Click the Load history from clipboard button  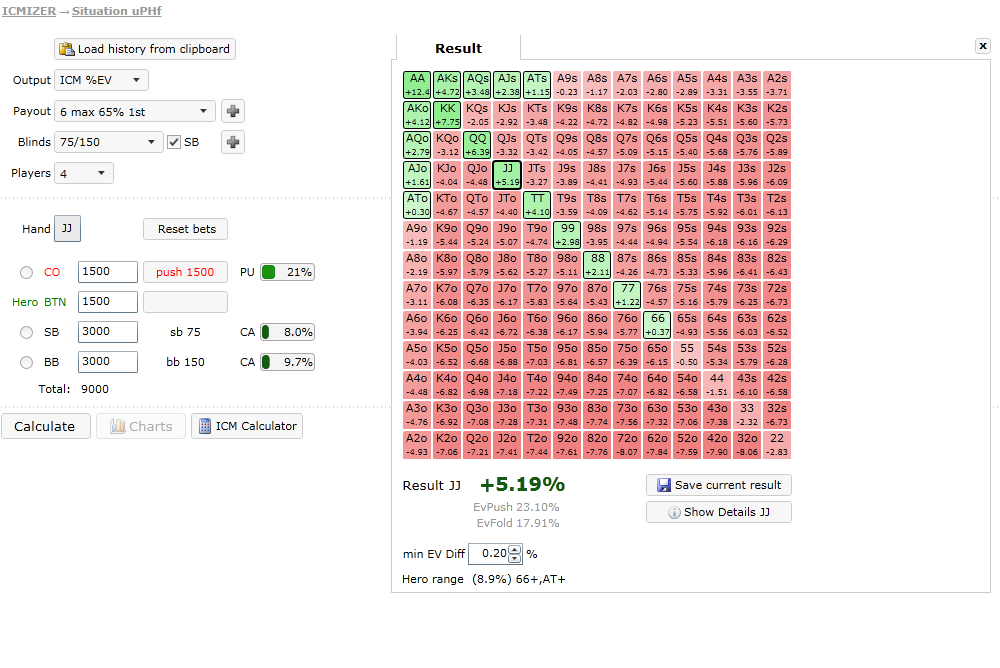pos(145,49)
